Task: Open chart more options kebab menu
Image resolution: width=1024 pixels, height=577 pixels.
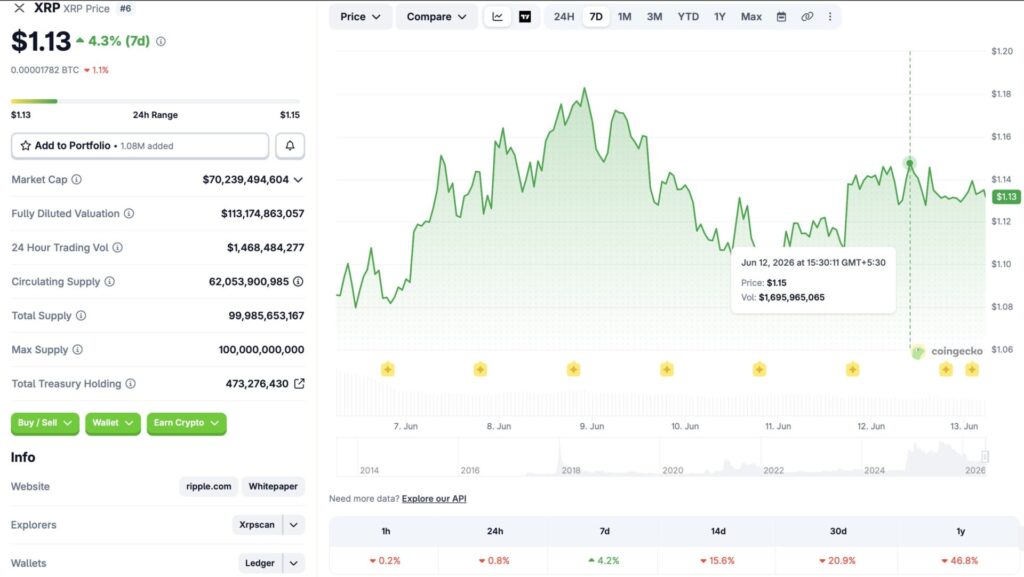Action: [x=830, y=17]
